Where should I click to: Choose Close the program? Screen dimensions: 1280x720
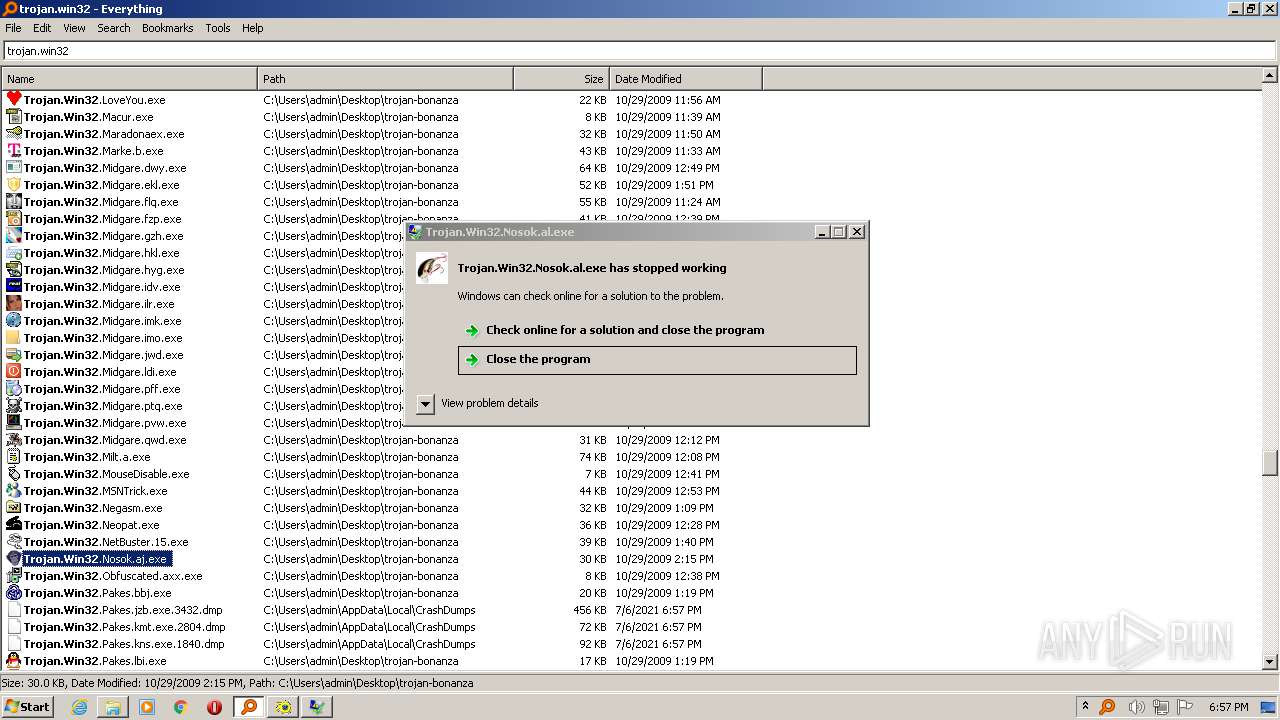657,360
